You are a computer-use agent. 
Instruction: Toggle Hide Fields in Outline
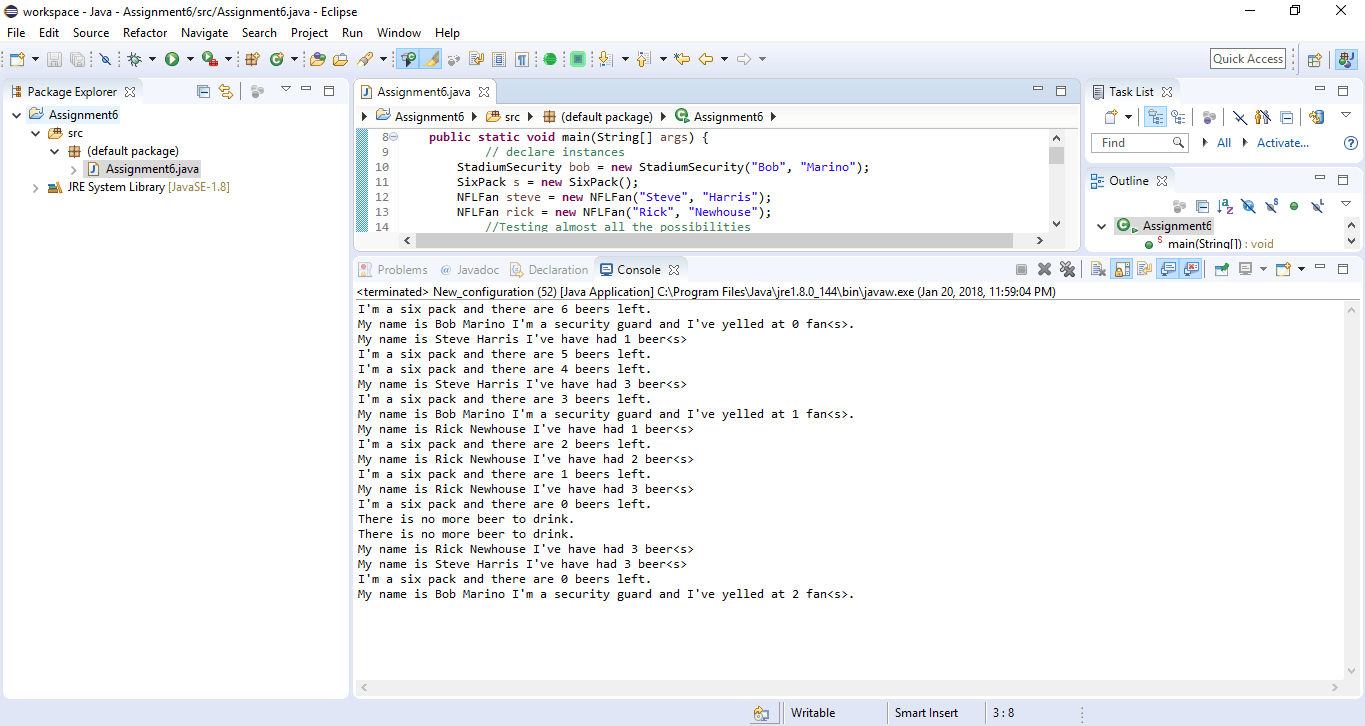pos(1248,206)
